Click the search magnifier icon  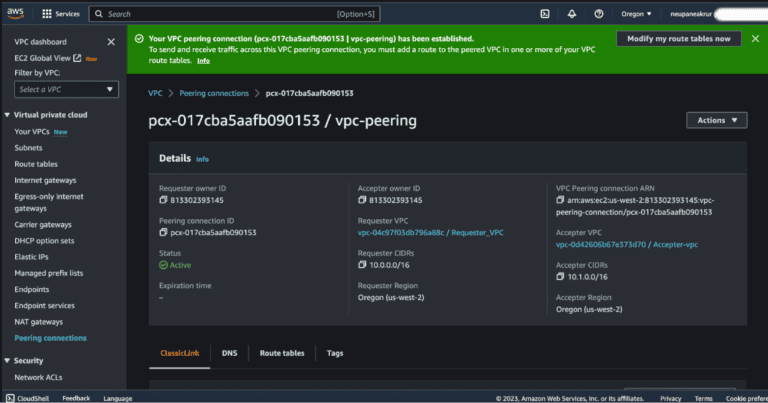[98, 14]
